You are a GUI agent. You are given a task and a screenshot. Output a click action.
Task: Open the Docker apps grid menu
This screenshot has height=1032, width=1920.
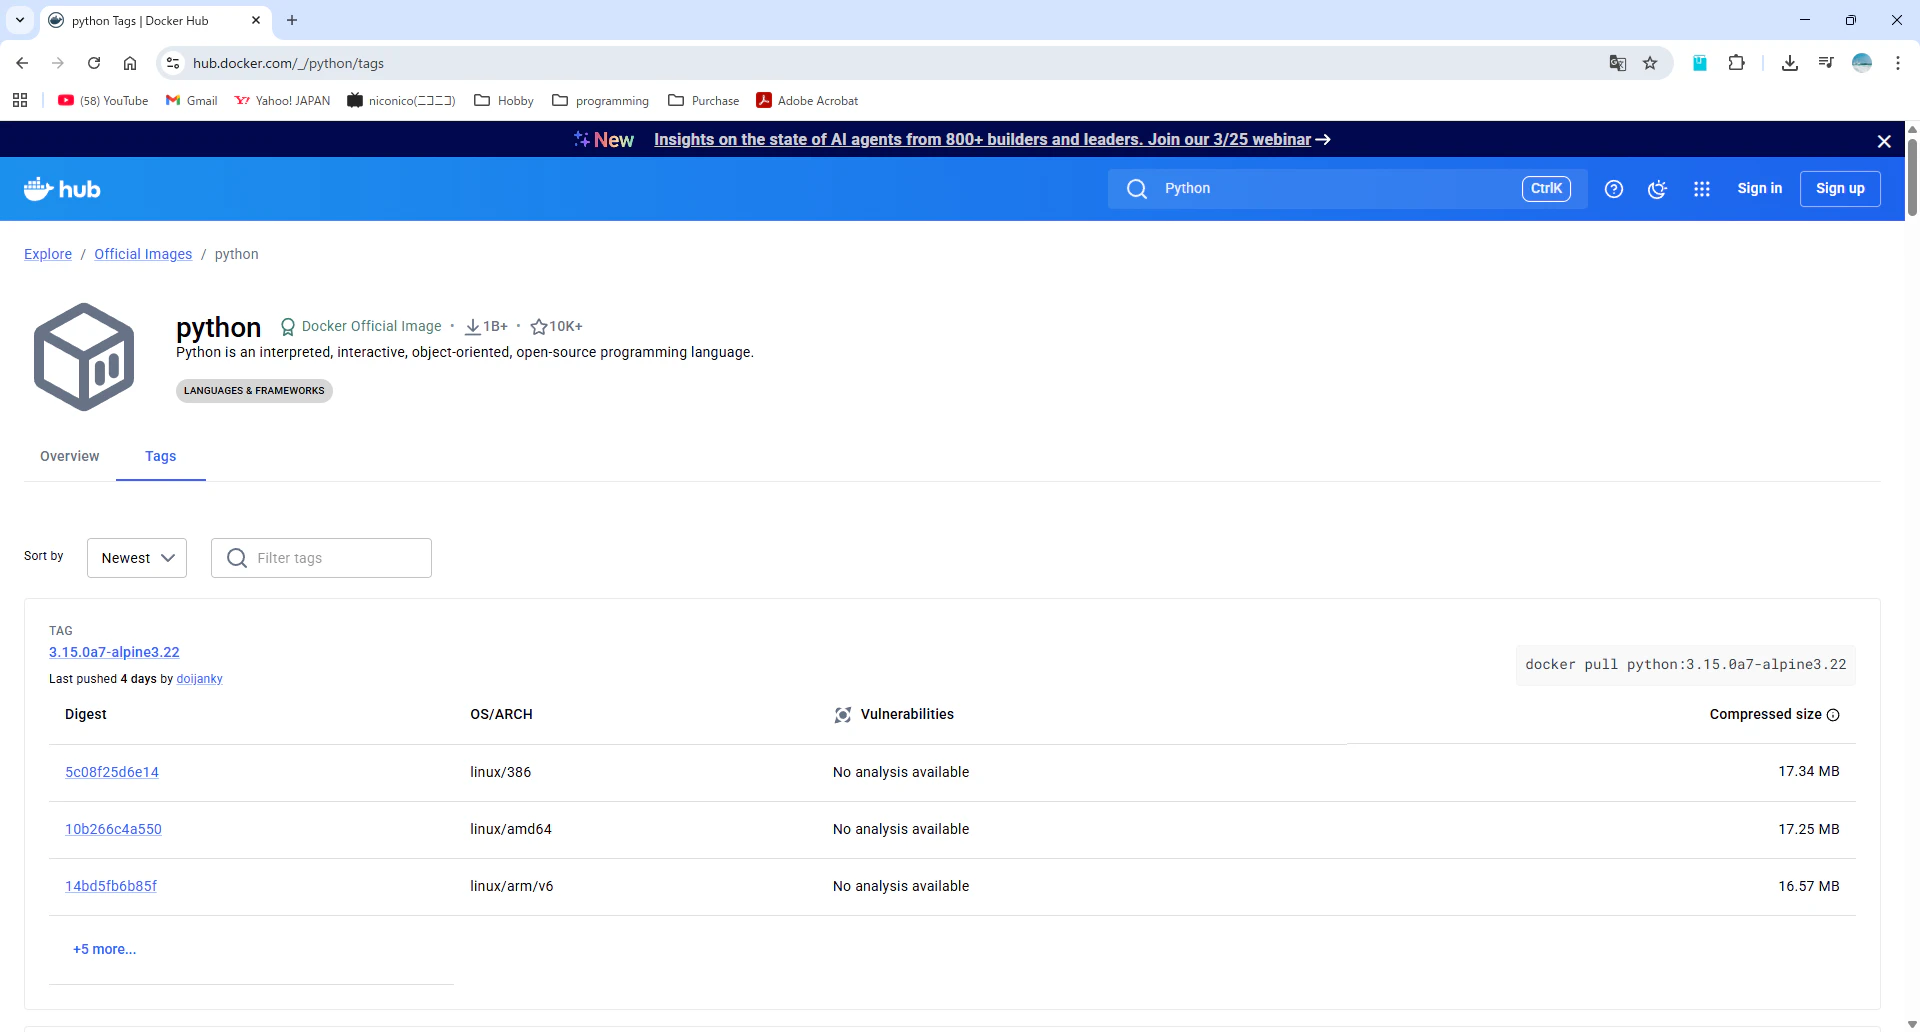pyautogui.click(x=1702, y=189)
